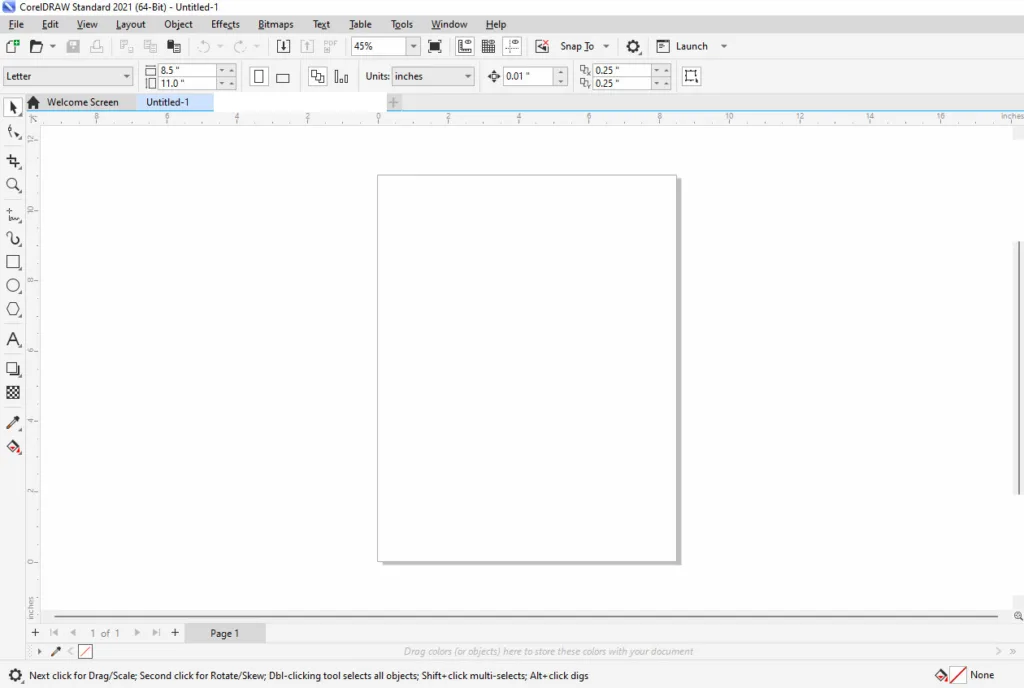Click the Full-screen preview icon
This screenshot has width=1024, height=688.
pos(435,46)
